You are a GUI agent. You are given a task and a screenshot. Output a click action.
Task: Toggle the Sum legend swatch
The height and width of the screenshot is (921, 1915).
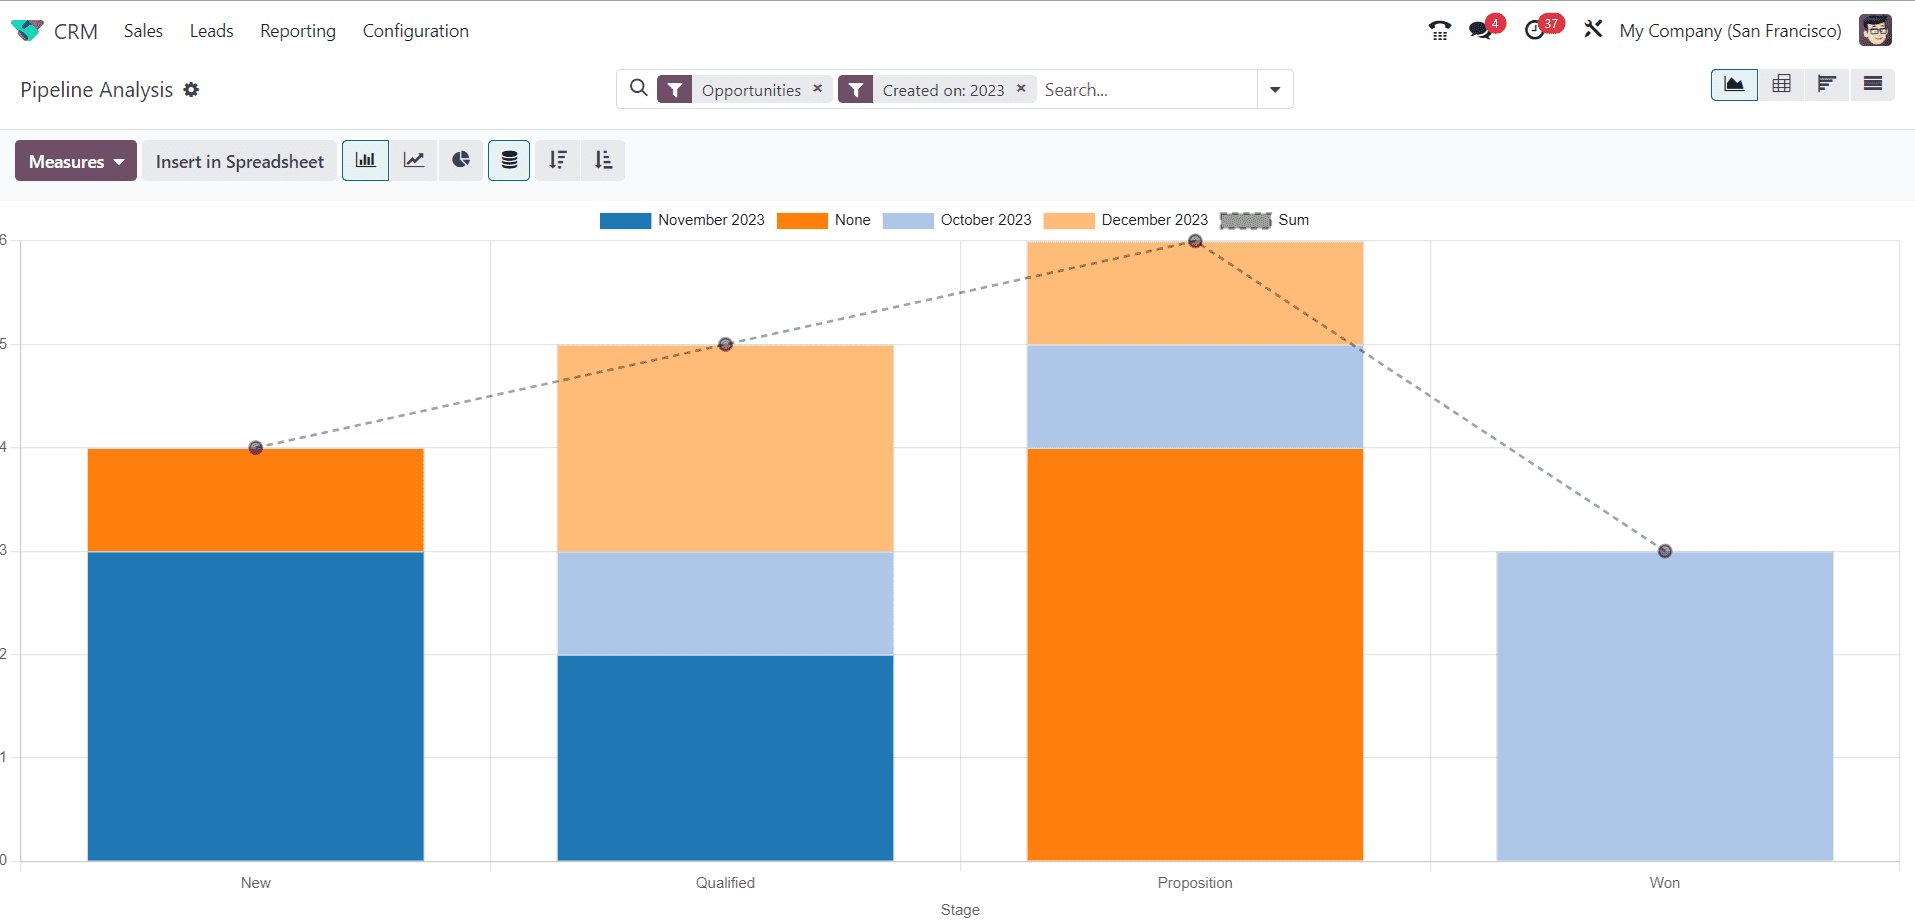click(1246, 221)
